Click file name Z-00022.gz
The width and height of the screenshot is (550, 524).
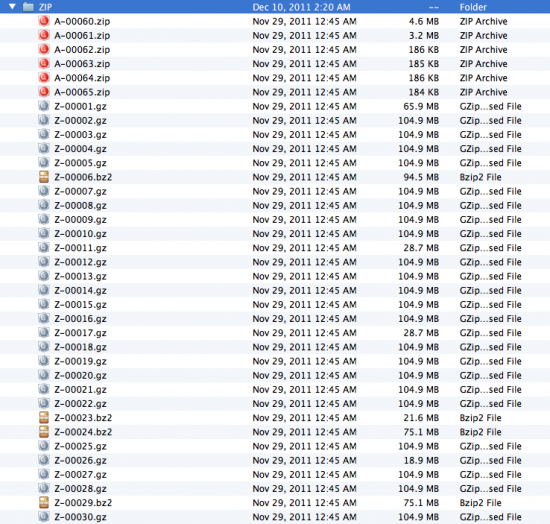pos(80,404)
